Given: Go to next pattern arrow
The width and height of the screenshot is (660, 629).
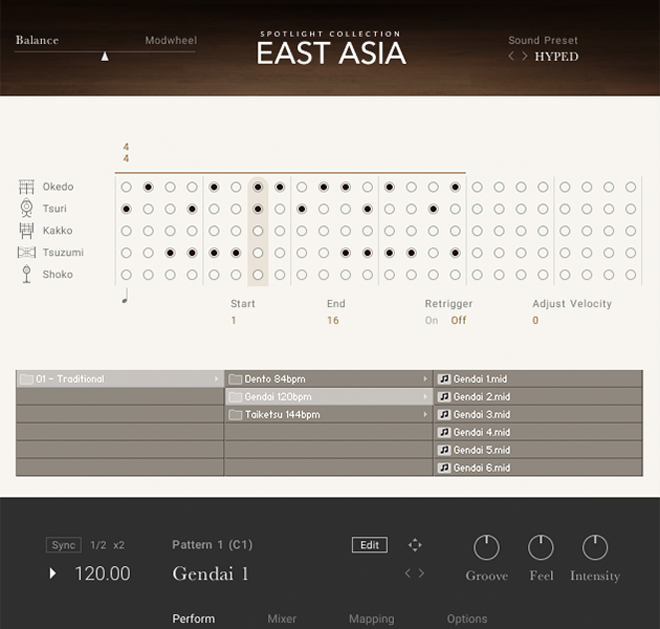Looking at the screenshot, I should pyautogui.click(x=421, y=573).
